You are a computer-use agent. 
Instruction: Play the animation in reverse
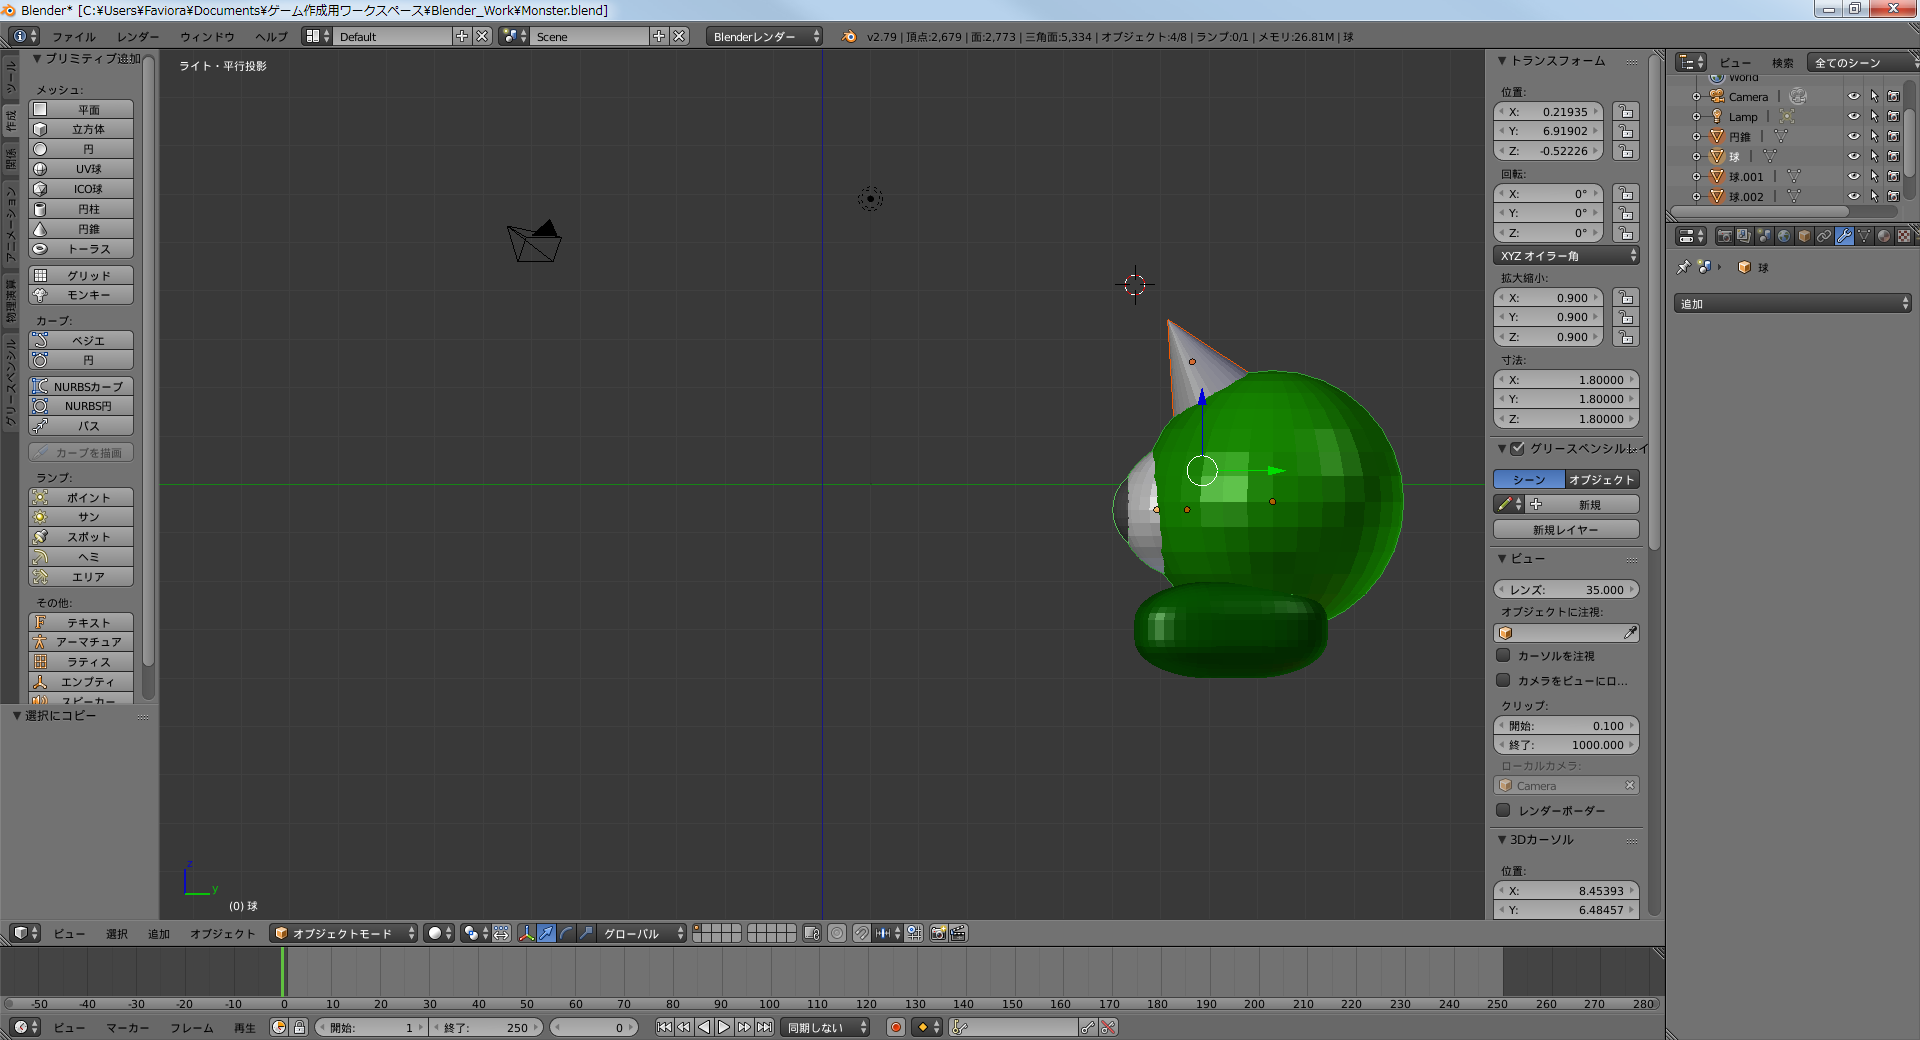pyautogui.click(x=704, y=1027)
